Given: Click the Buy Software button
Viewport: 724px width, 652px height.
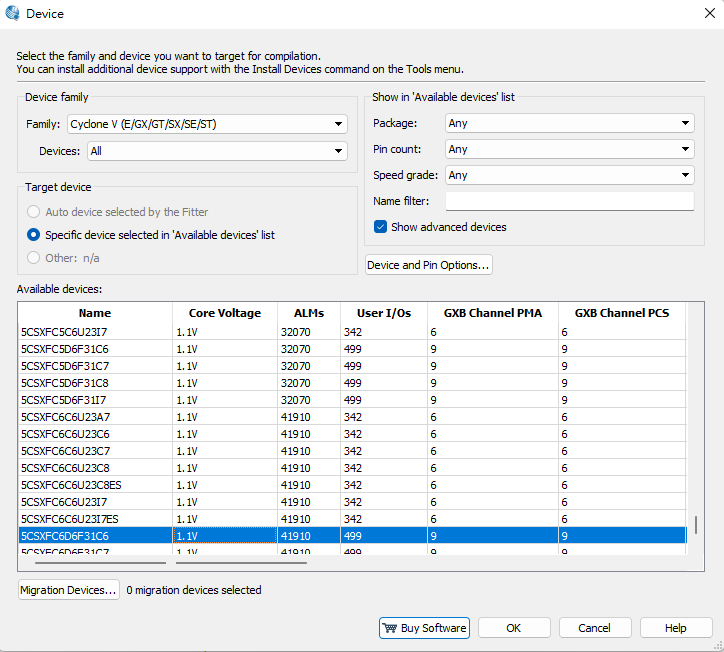Looking at the screenshot, I should pyautogui.click(x=424, y=628).
